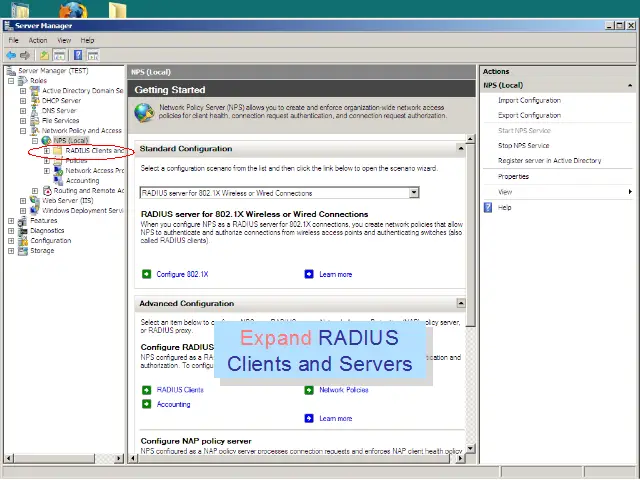Toggle the Show/Hide Console Tree toolbar icon
Viewport: 640px width, 480px height.
click(60, 55)
